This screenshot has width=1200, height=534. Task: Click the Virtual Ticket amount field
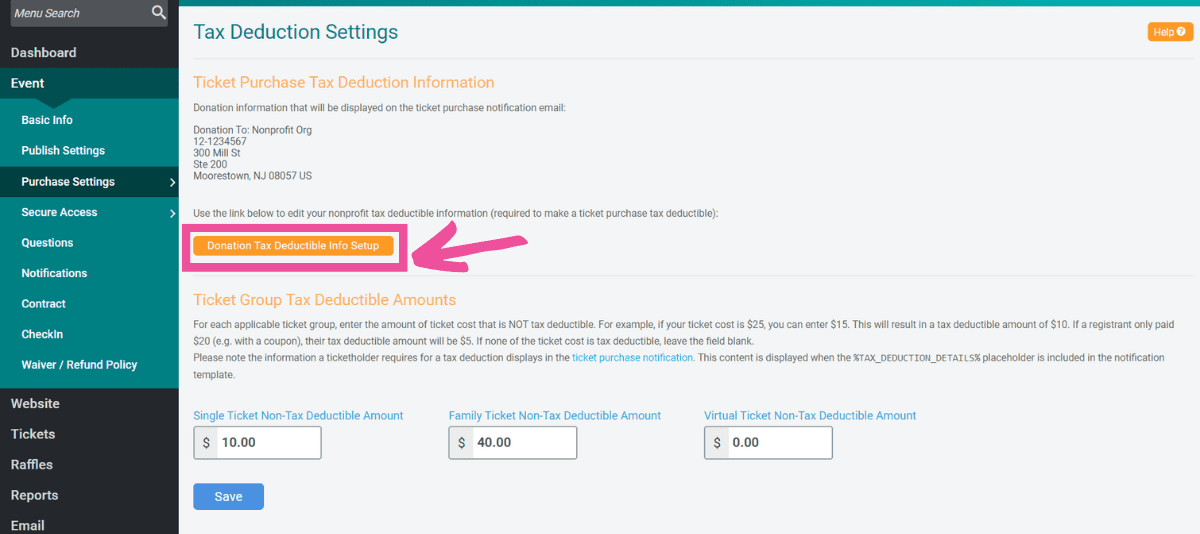pos(780,443)
